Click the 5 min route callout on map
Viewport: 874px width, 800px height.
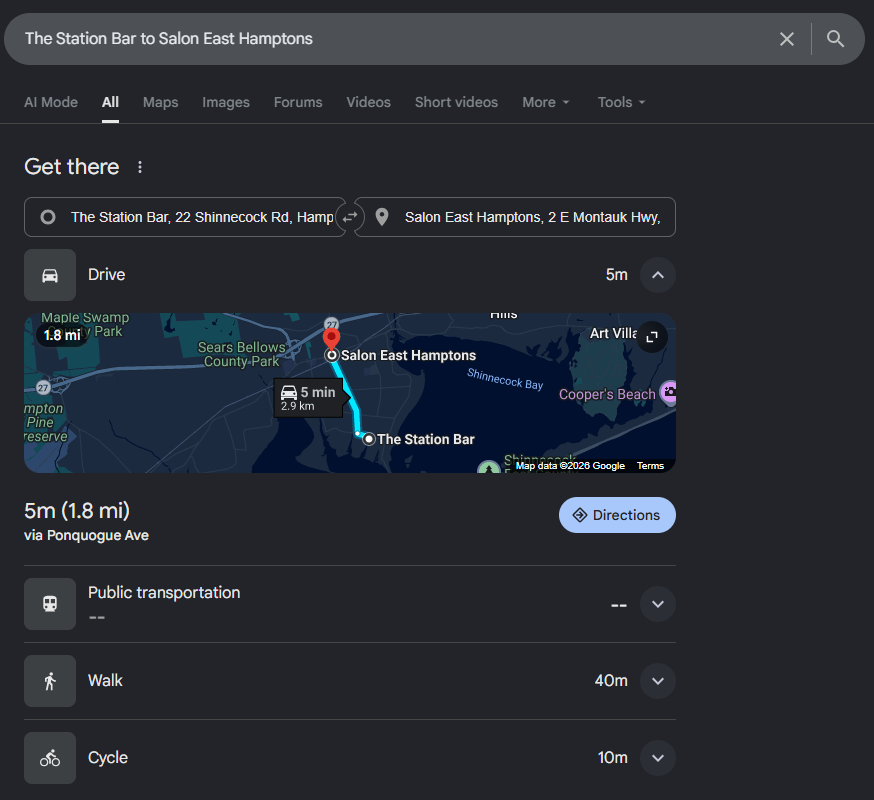click(x=311, y=398)
